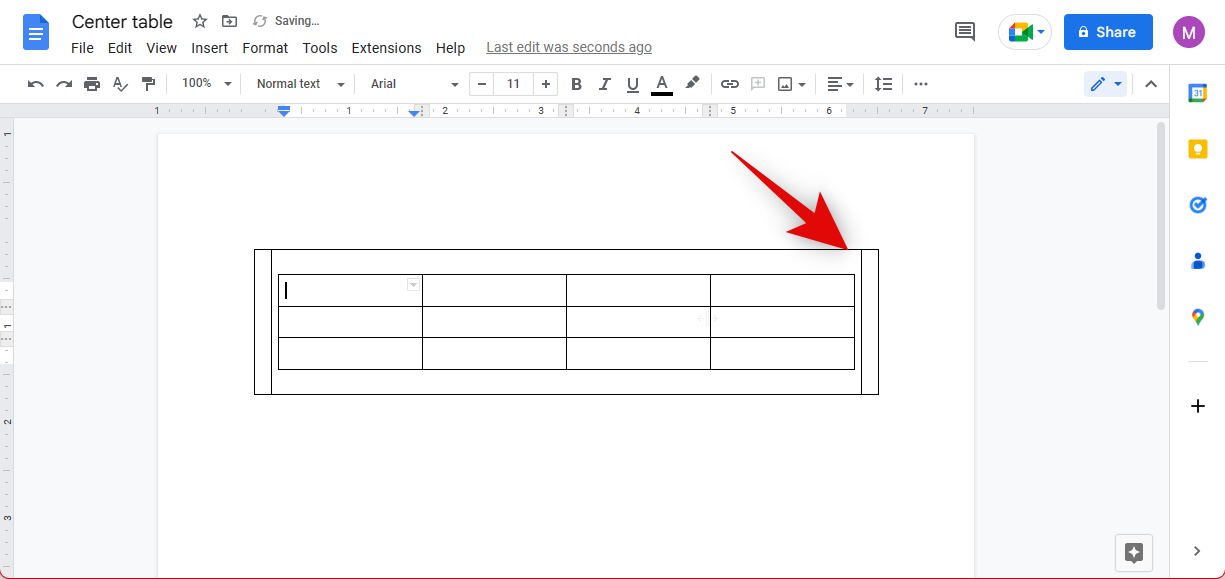Open the Last edit was seconds ago link

[x=568, y=47]
